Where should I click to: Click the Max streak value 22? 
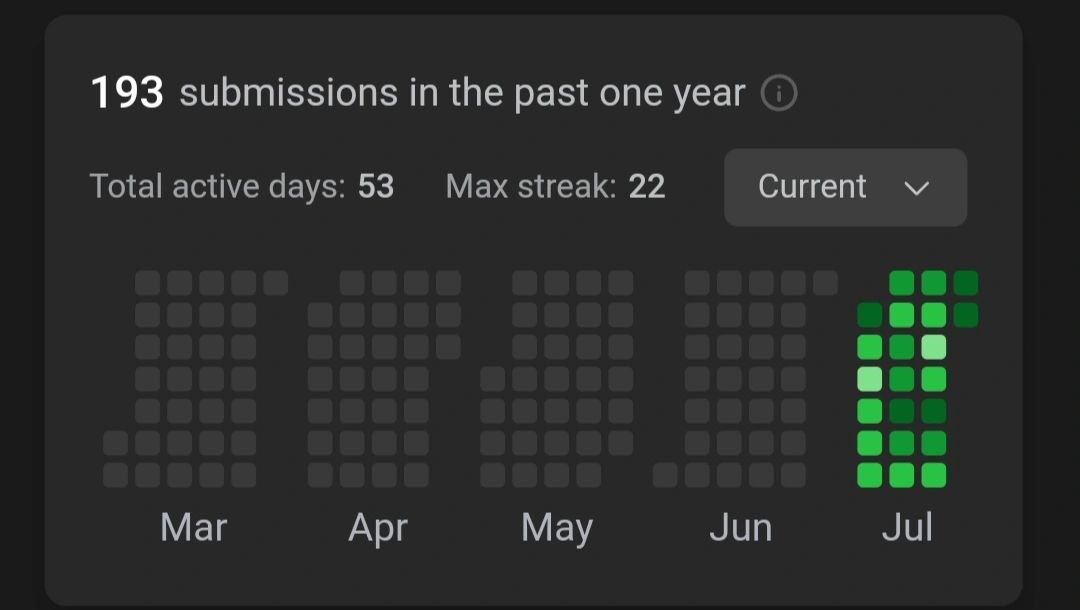click(647, 187)
